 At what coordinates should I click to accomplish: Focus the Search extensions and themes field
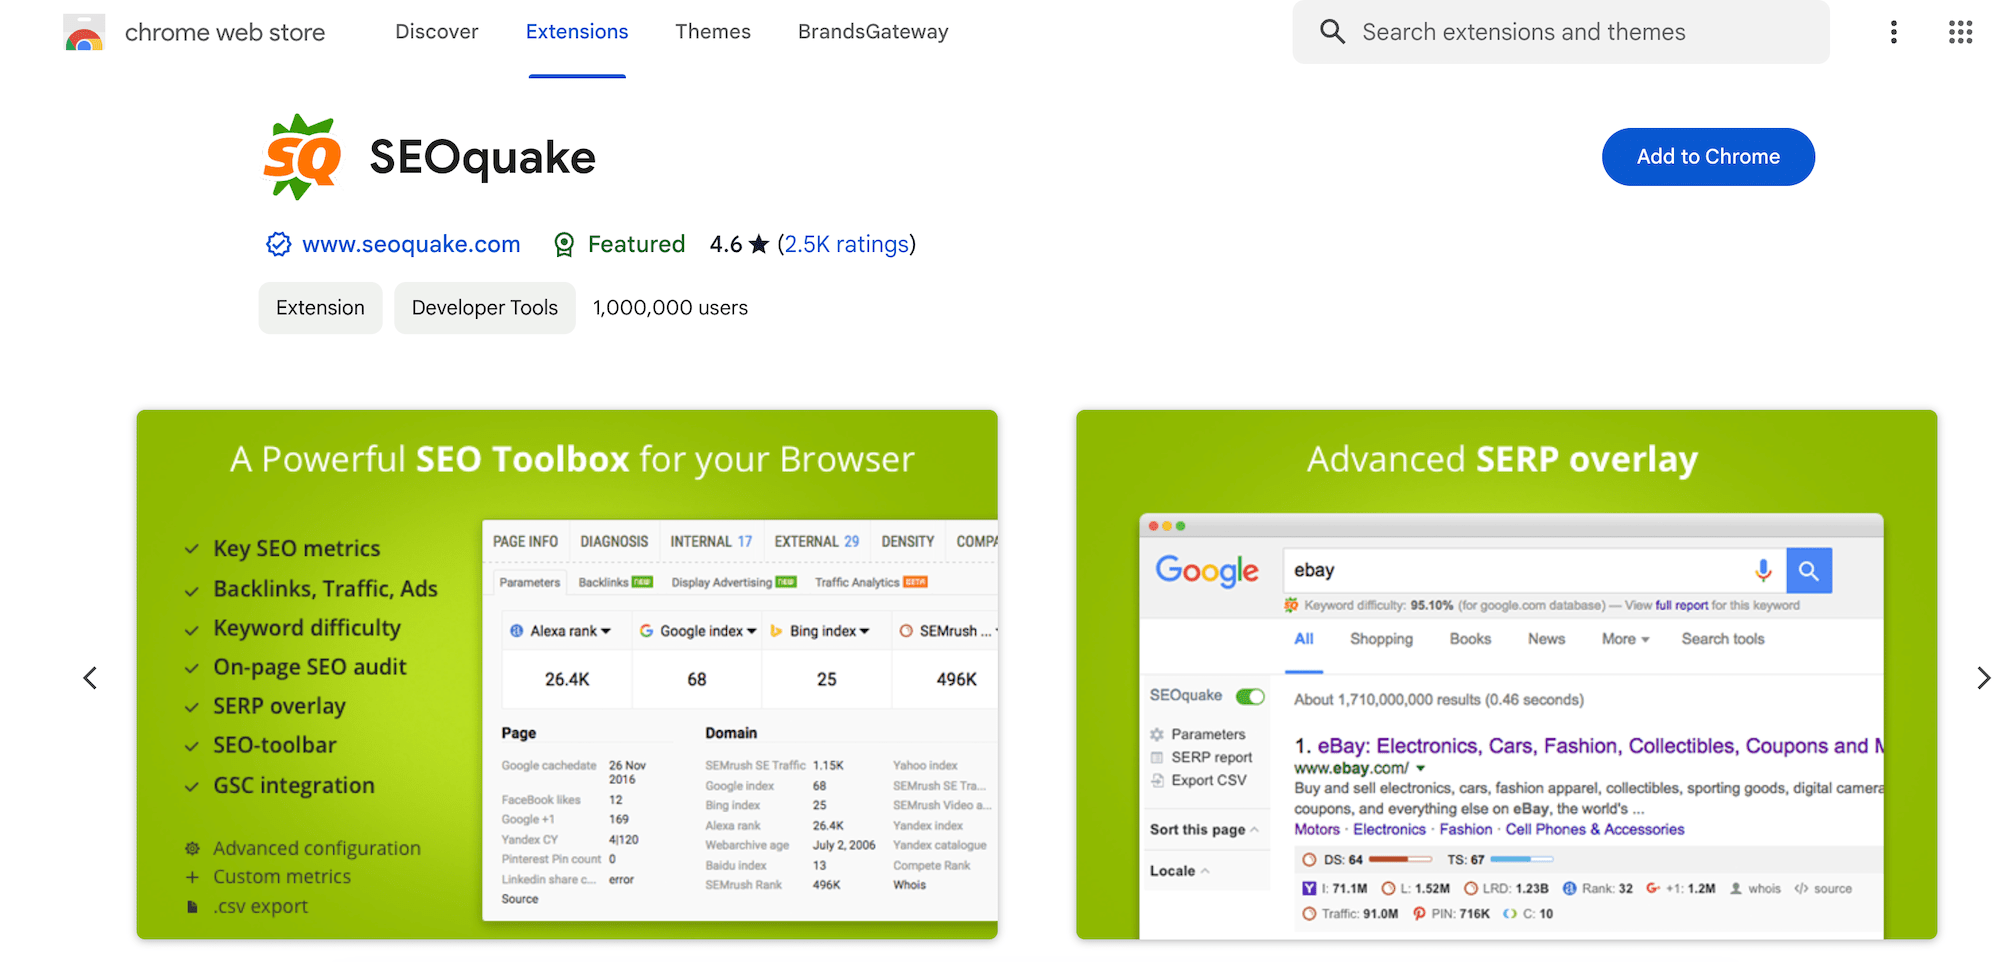(1561, 32)
